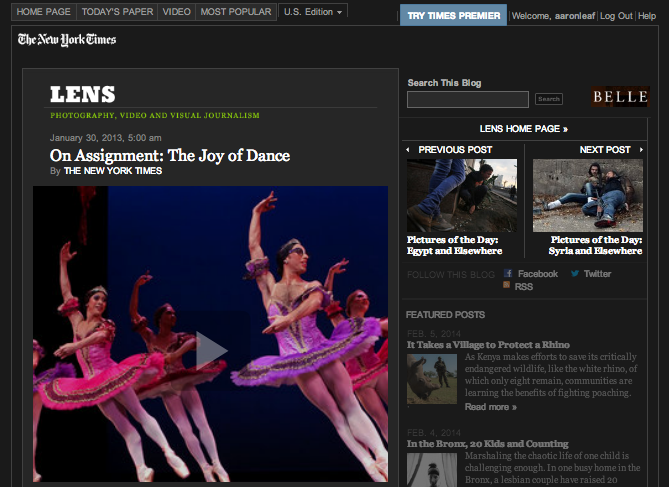Open the Most Popular tab
The image size is (669, 487).
pyautogui.click(x=236, y=12)
